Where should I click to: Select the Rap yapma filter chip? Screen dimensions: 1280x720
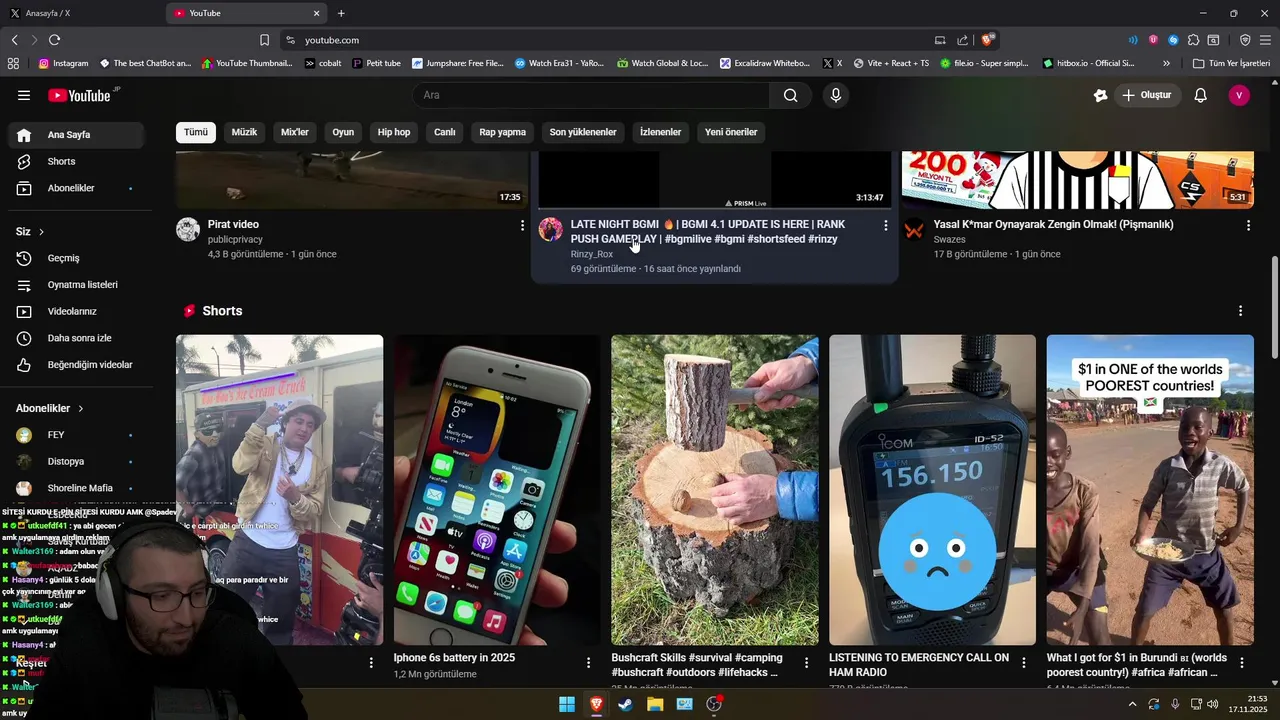(x=503, y=132)
